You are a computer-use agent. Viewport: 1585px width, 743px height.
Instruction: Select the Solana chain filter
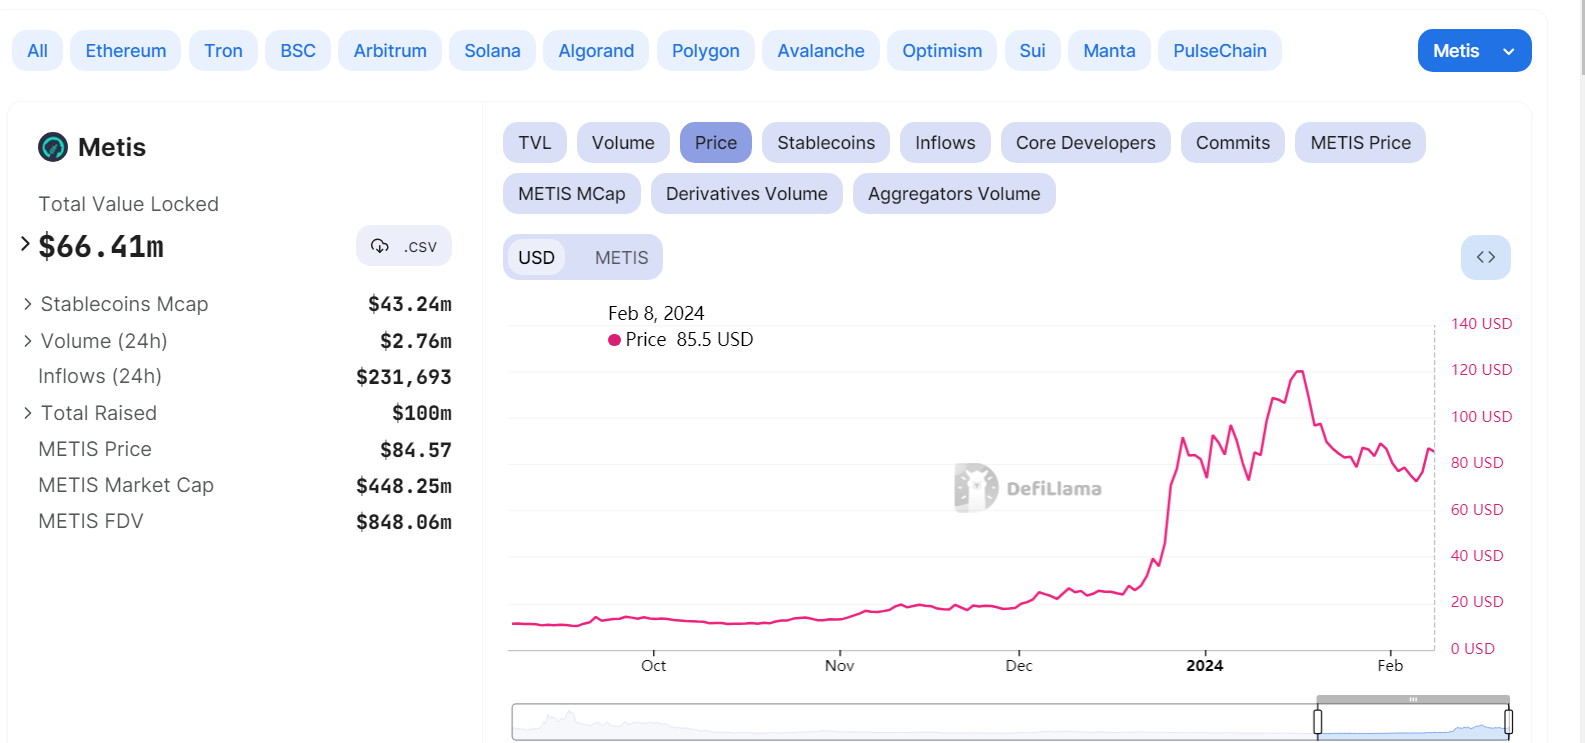click(492, 51)
